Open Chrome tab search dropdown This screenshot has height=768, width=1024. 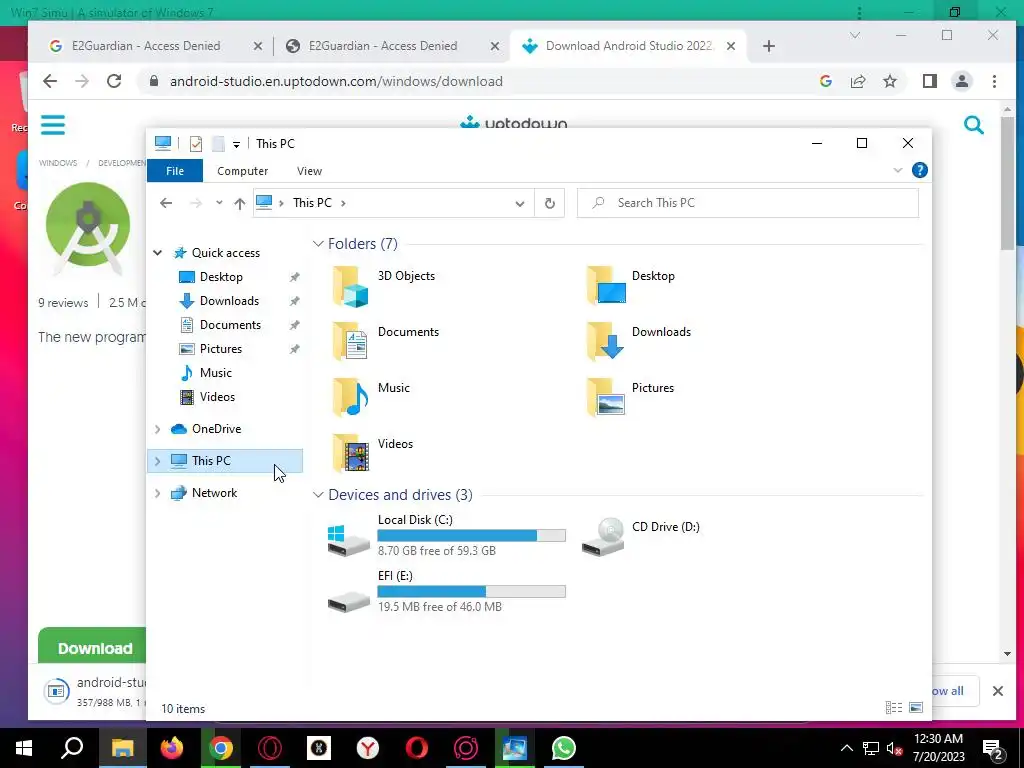pos(855,35)
